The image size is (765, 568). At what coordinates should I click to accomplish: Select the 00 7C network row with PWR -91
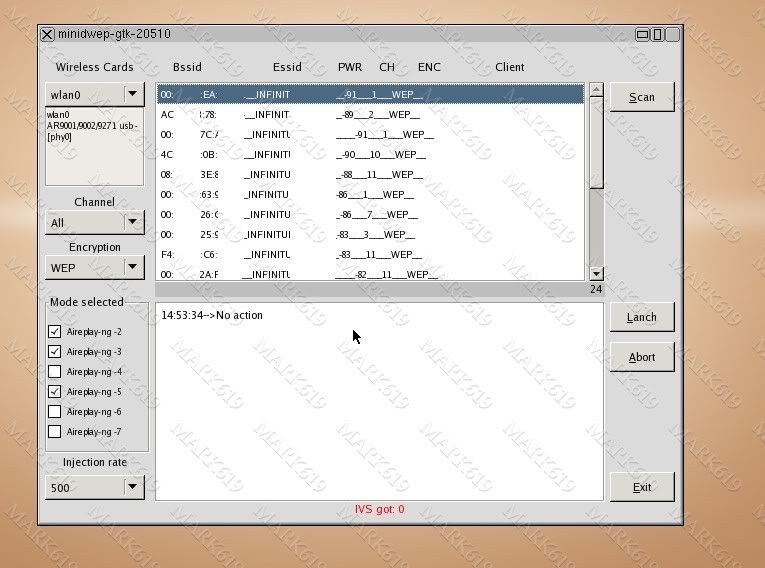click(x=370, y=134)
